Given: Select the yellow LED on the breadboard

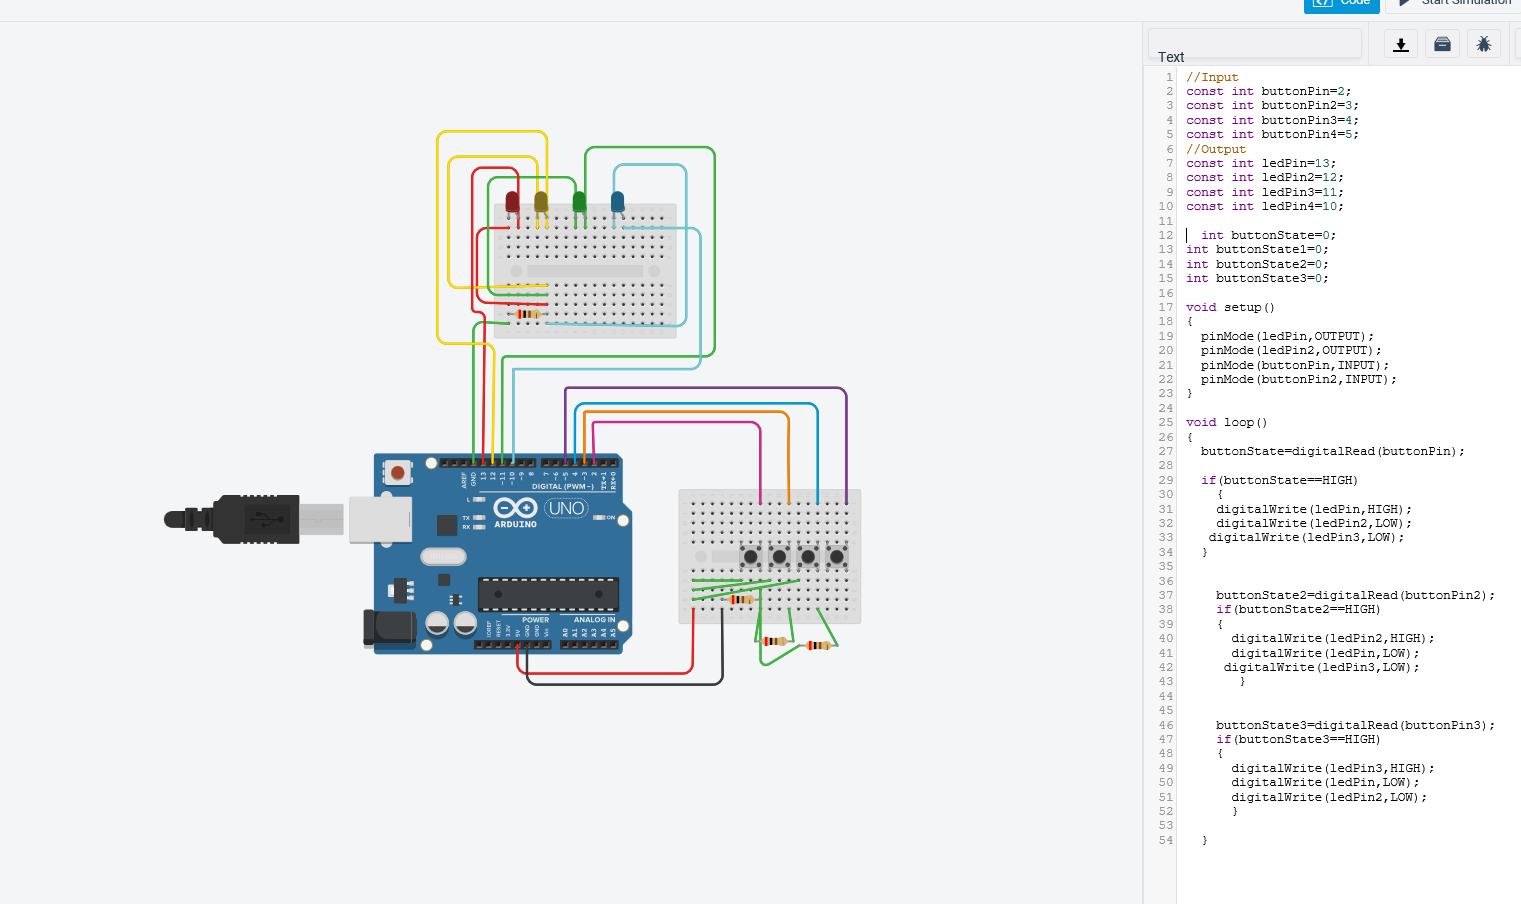Looking at the screenshot, I should tap(542, 203).
